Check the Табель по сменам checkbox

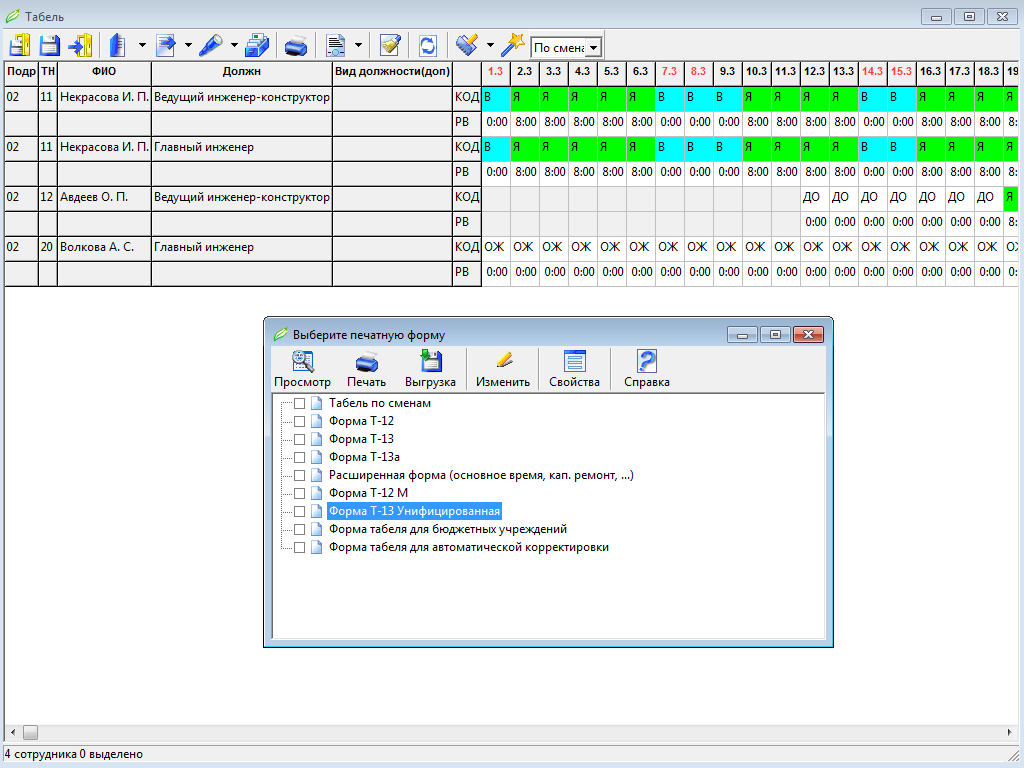(300, 403)
